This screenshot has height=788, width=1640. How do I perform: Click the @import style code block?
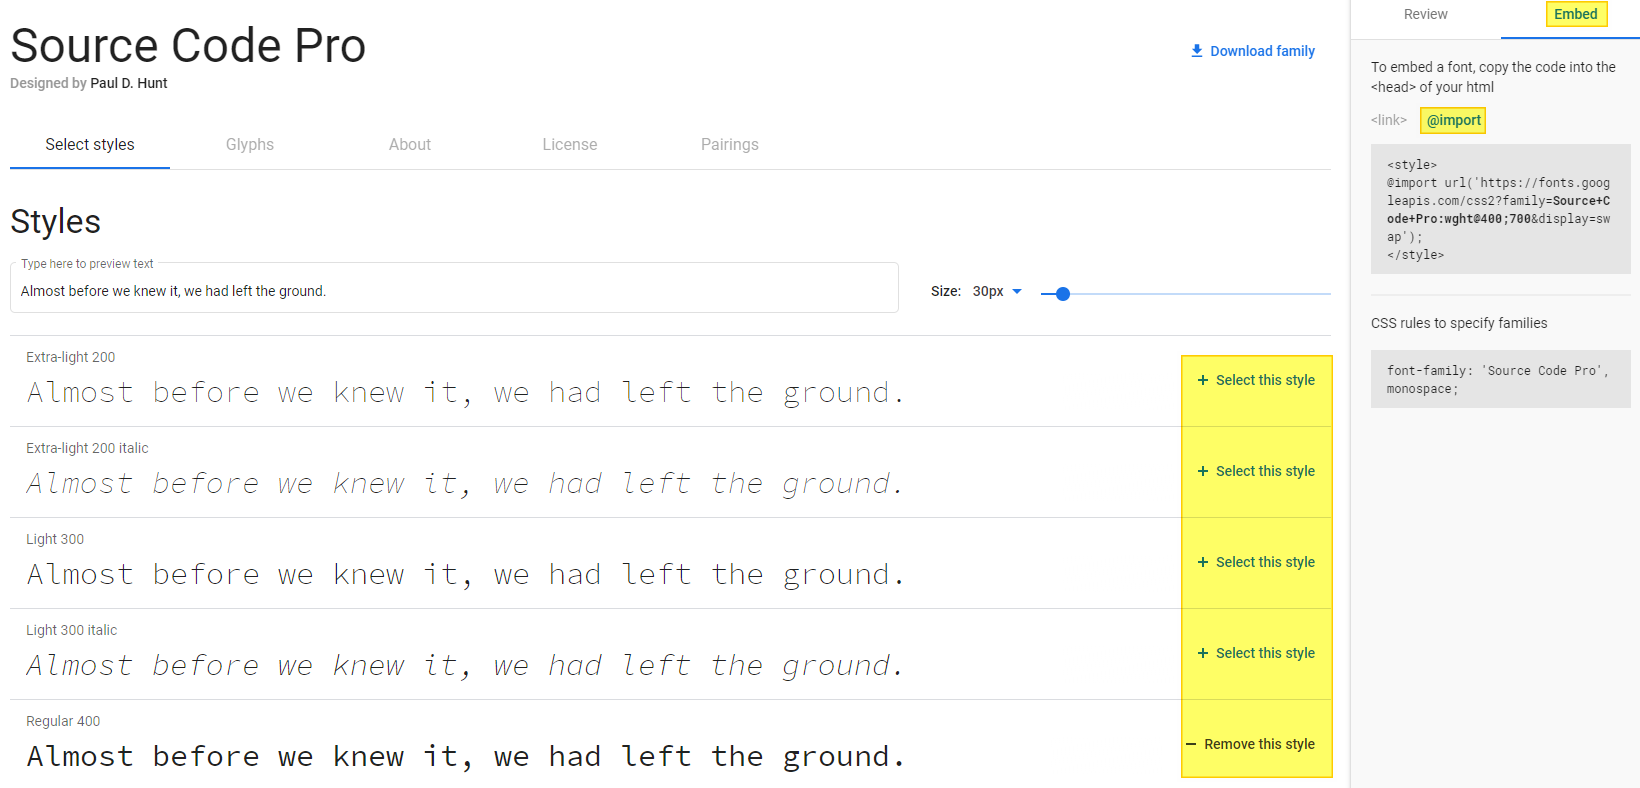[1500, 209]
